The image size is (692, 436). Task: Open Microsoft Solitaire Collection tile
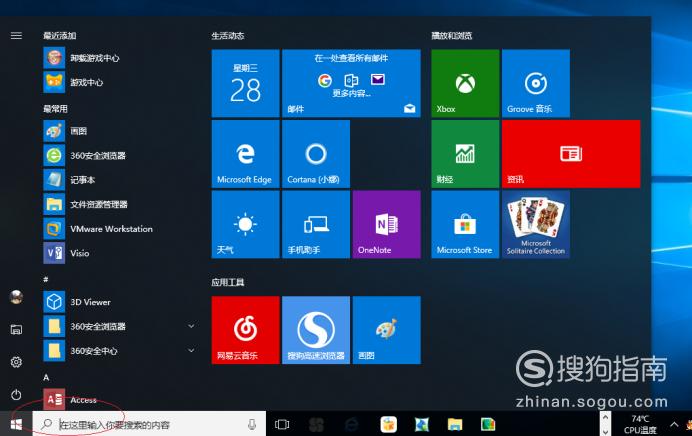536,224
